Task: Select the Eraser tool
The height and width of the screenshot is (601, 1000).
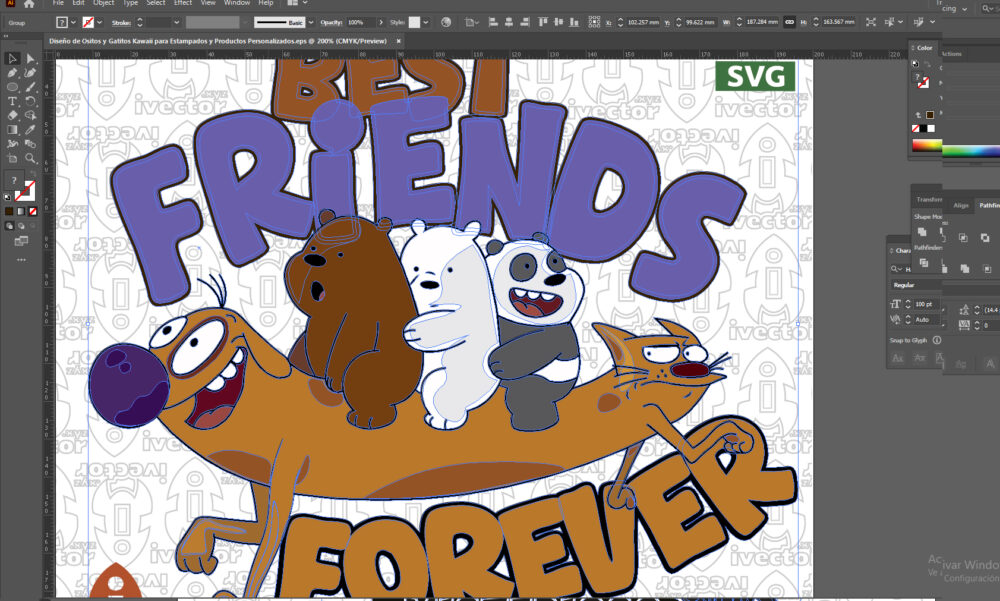Action: 11,115
